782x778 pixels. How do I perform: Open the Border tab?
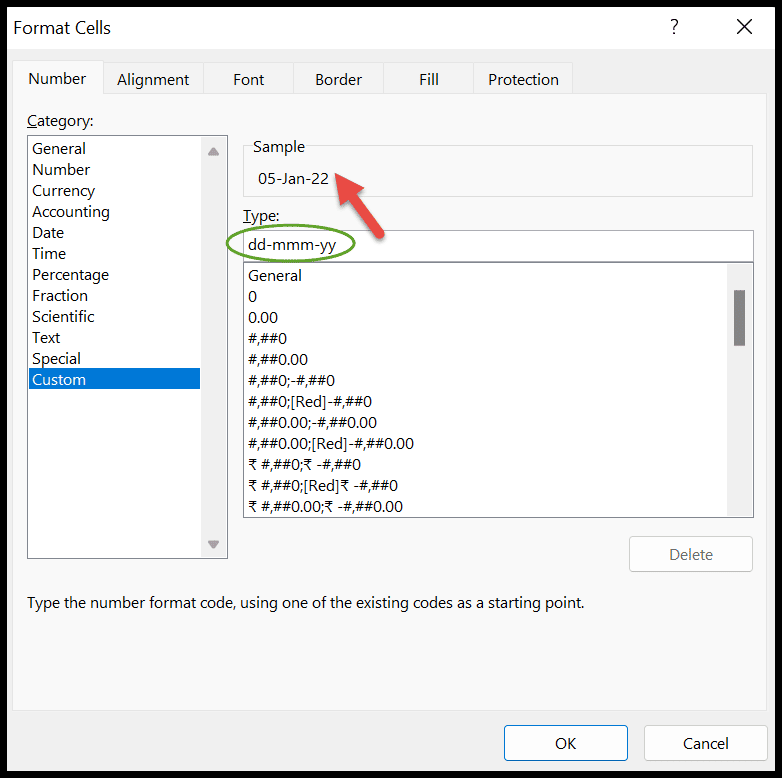click(339, 79)
